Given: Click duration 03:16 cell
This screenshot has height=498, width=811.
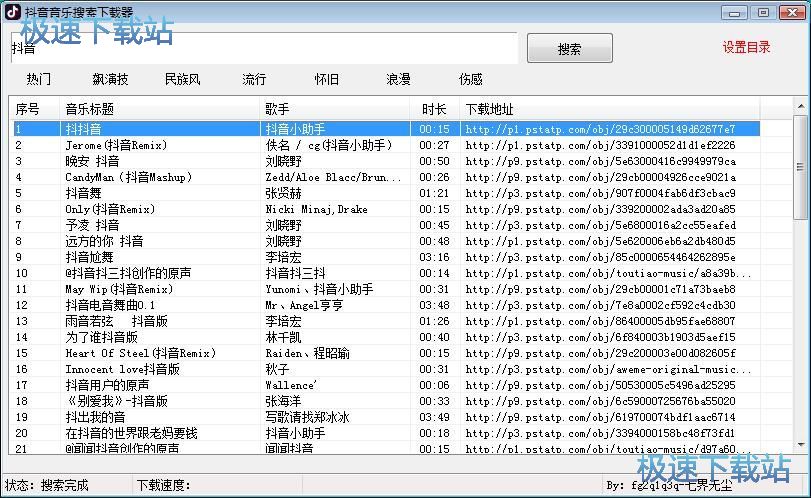Looking at the screenshot, I should [x=434, y=258].
